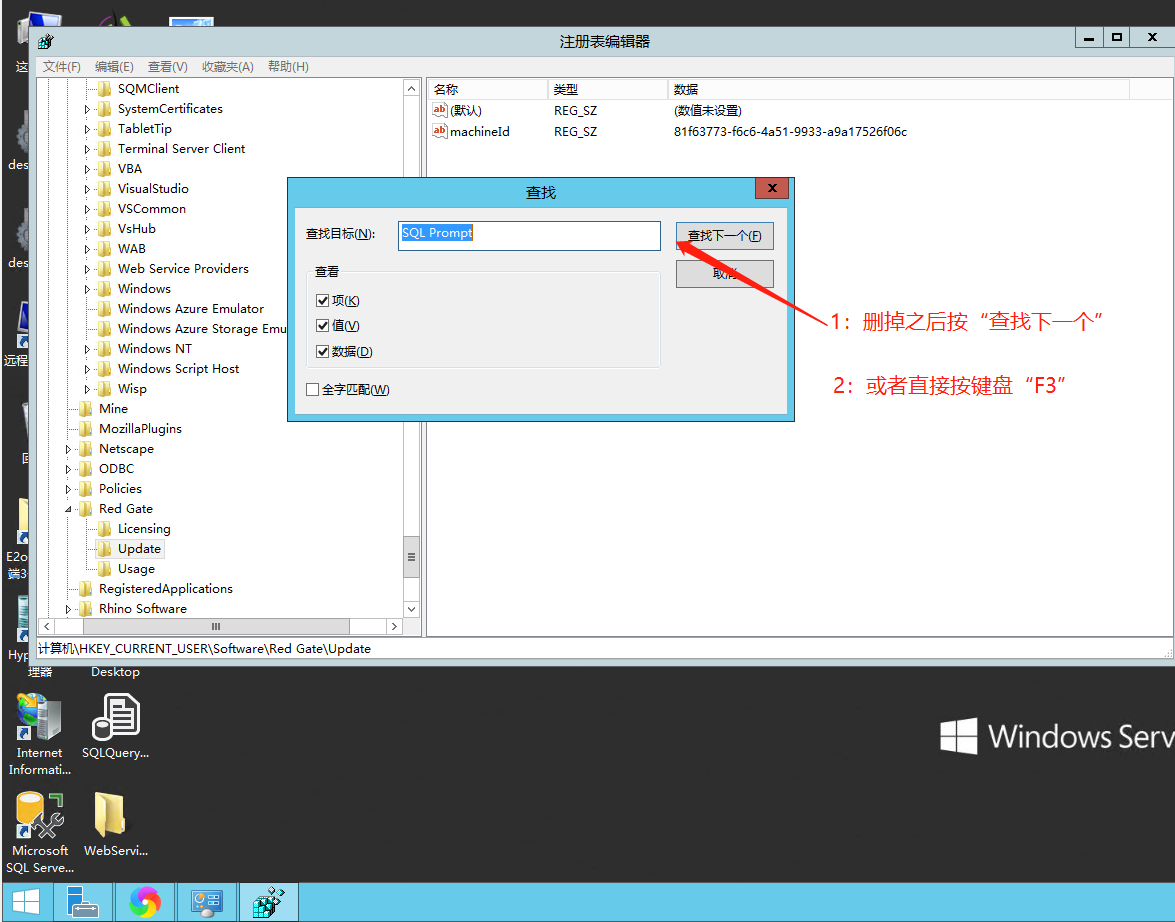Image resolution: width=1175 pixels, height=922 pixels.
Task: Expand the Terminal Server Client node
Action: click(87, 149)
